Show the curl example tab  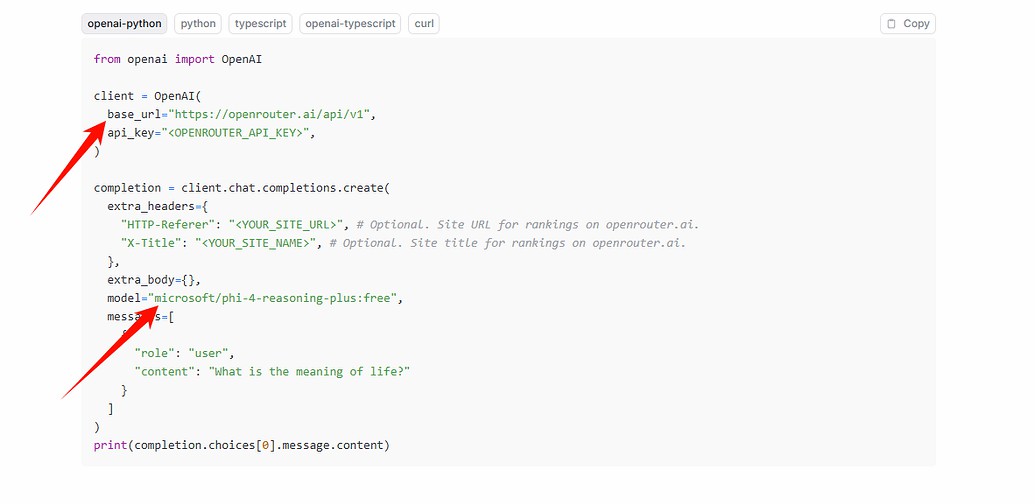424,24
